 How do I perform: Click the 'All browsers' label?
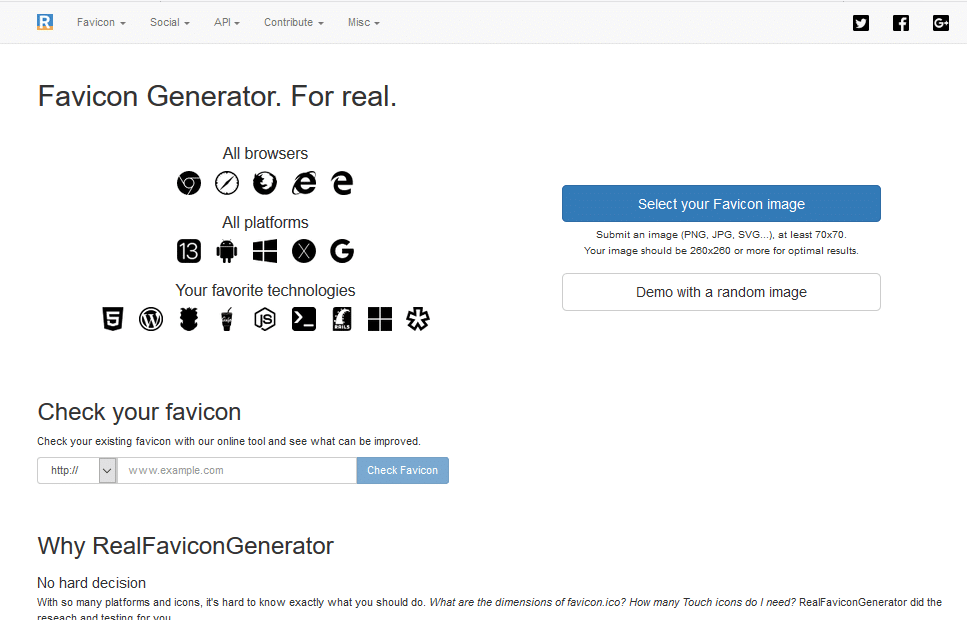coord(265,154)
